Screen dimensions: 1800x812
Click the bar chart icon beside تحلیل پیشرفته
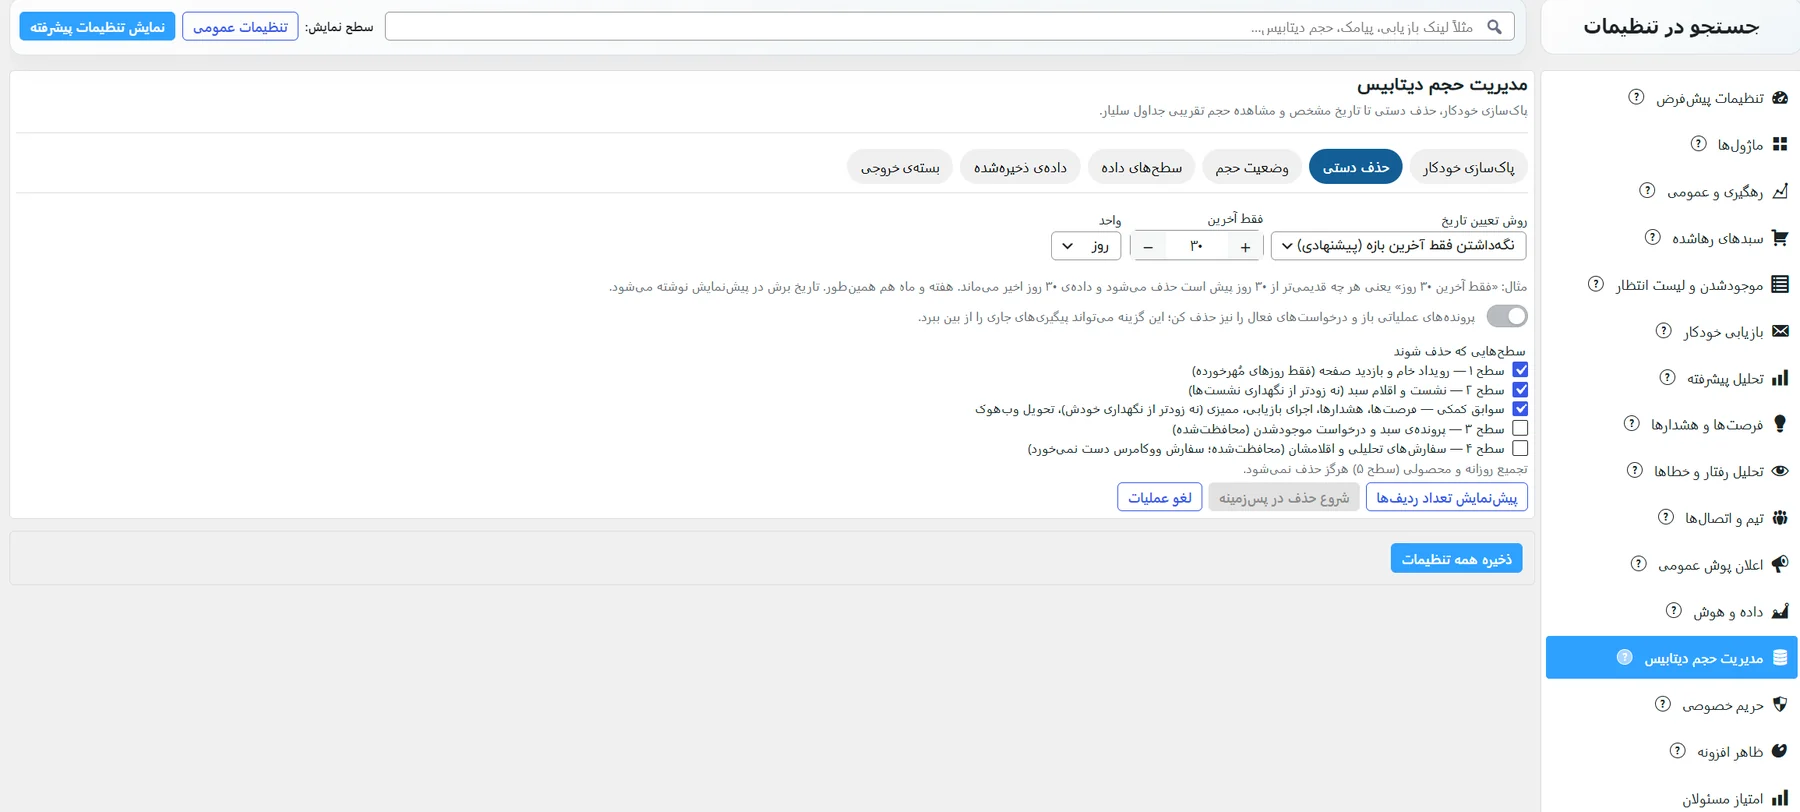pos(1780,378)
